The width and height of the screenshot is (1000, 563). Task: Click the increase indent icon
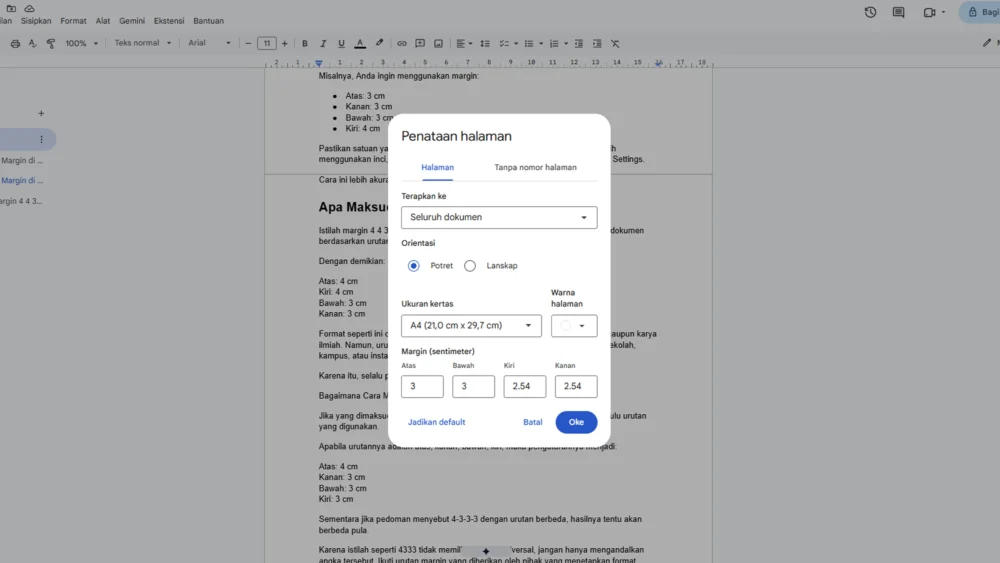[597, 43]
